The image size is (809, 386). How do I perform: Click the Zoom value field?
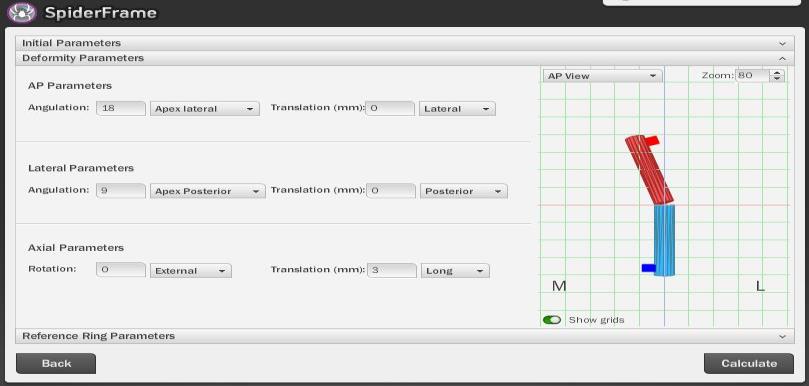point(752,75)
